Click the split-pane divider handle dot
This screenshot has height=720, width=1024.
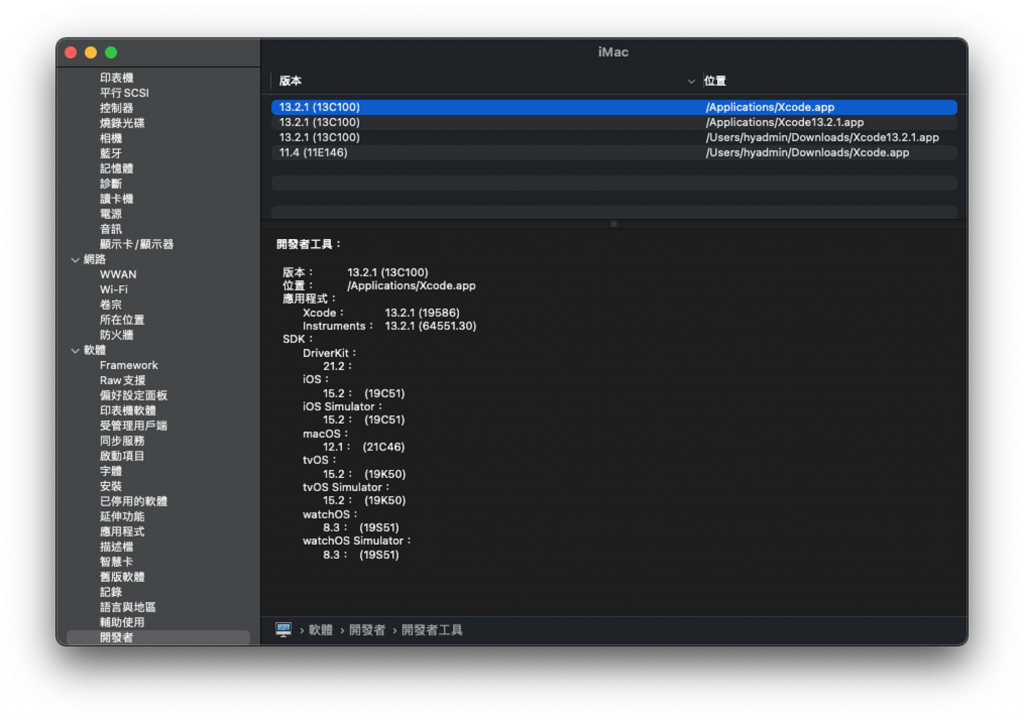tap(613, 224)
